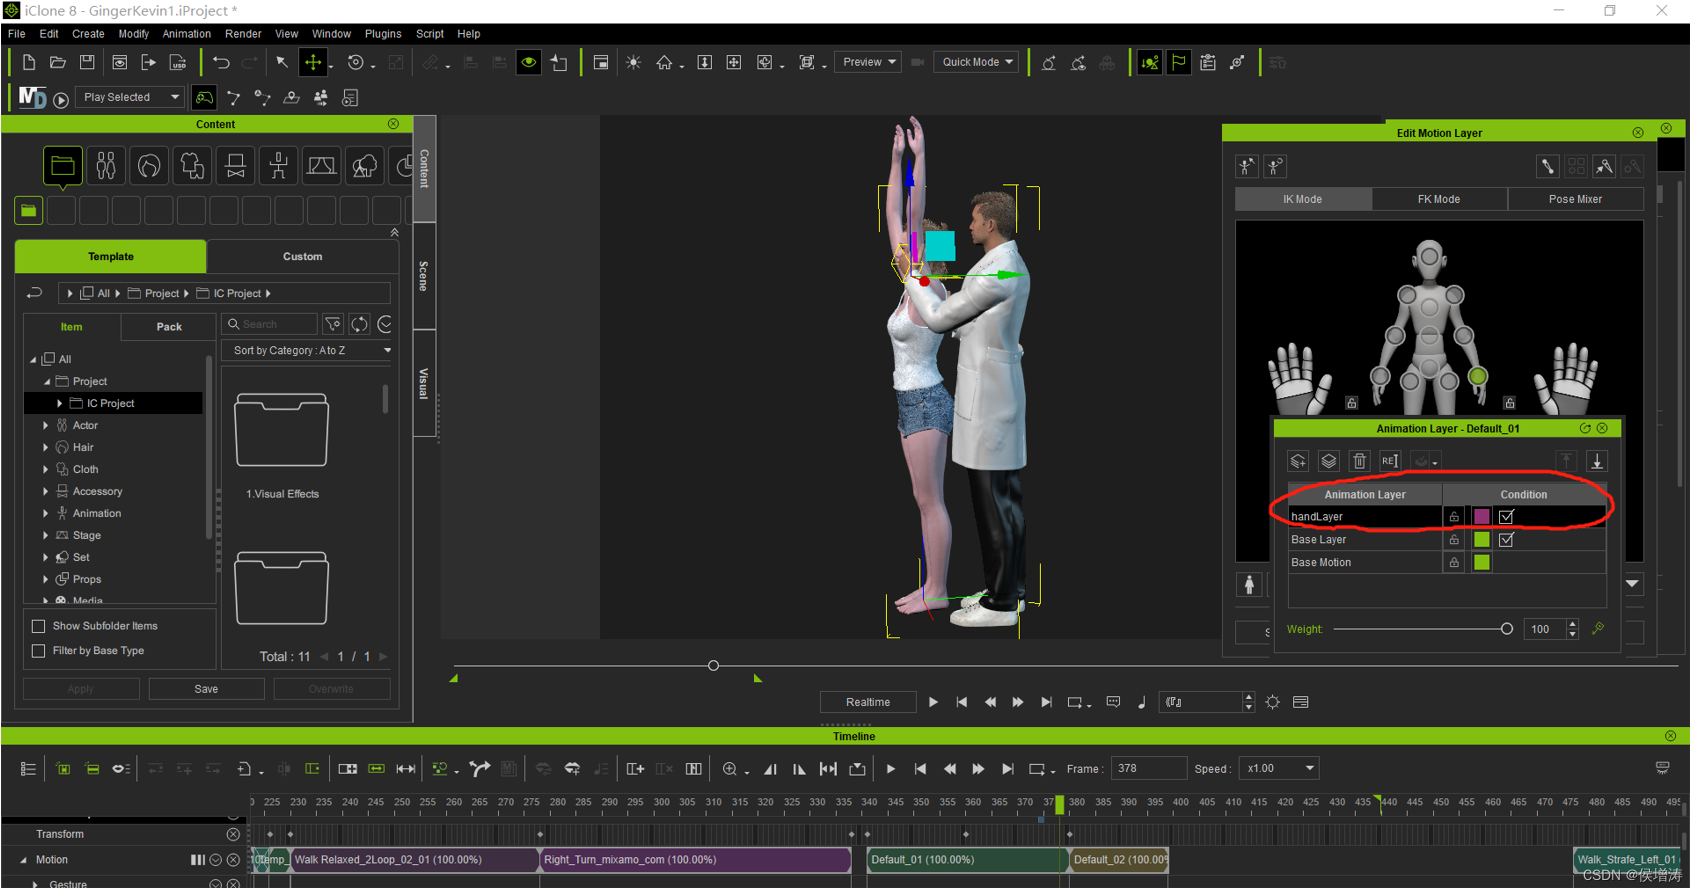The height and width of the screenshot is (892, 1699).
Task: Open the Scene side tab
Action: (x=424, y=276)
